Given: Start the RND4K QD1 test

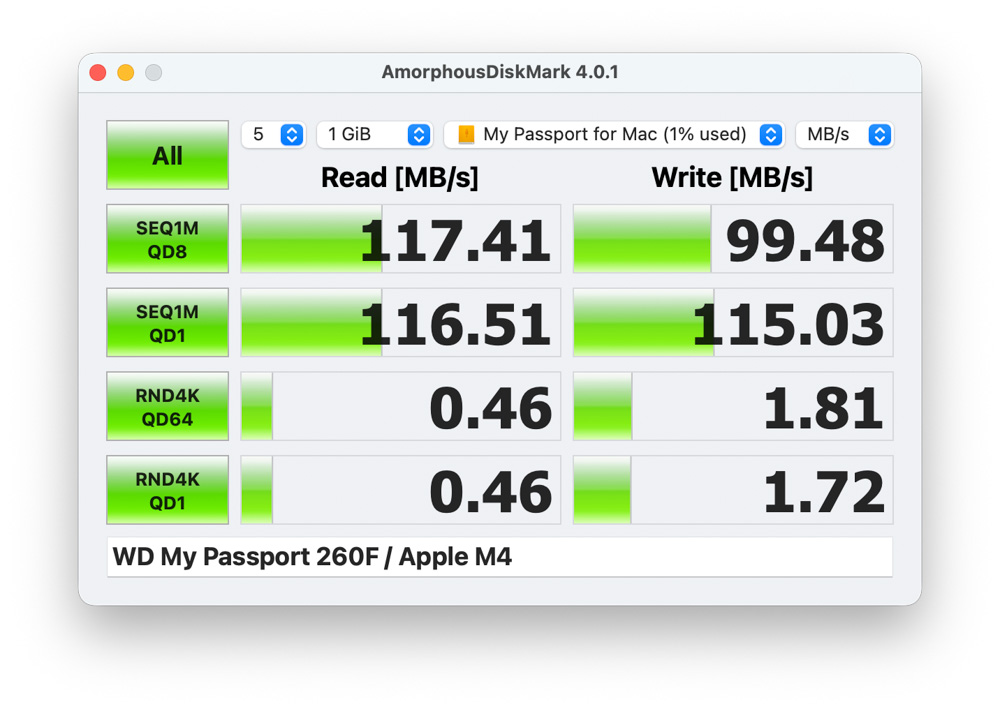Looking at the screenshot, I should (167, 490).
